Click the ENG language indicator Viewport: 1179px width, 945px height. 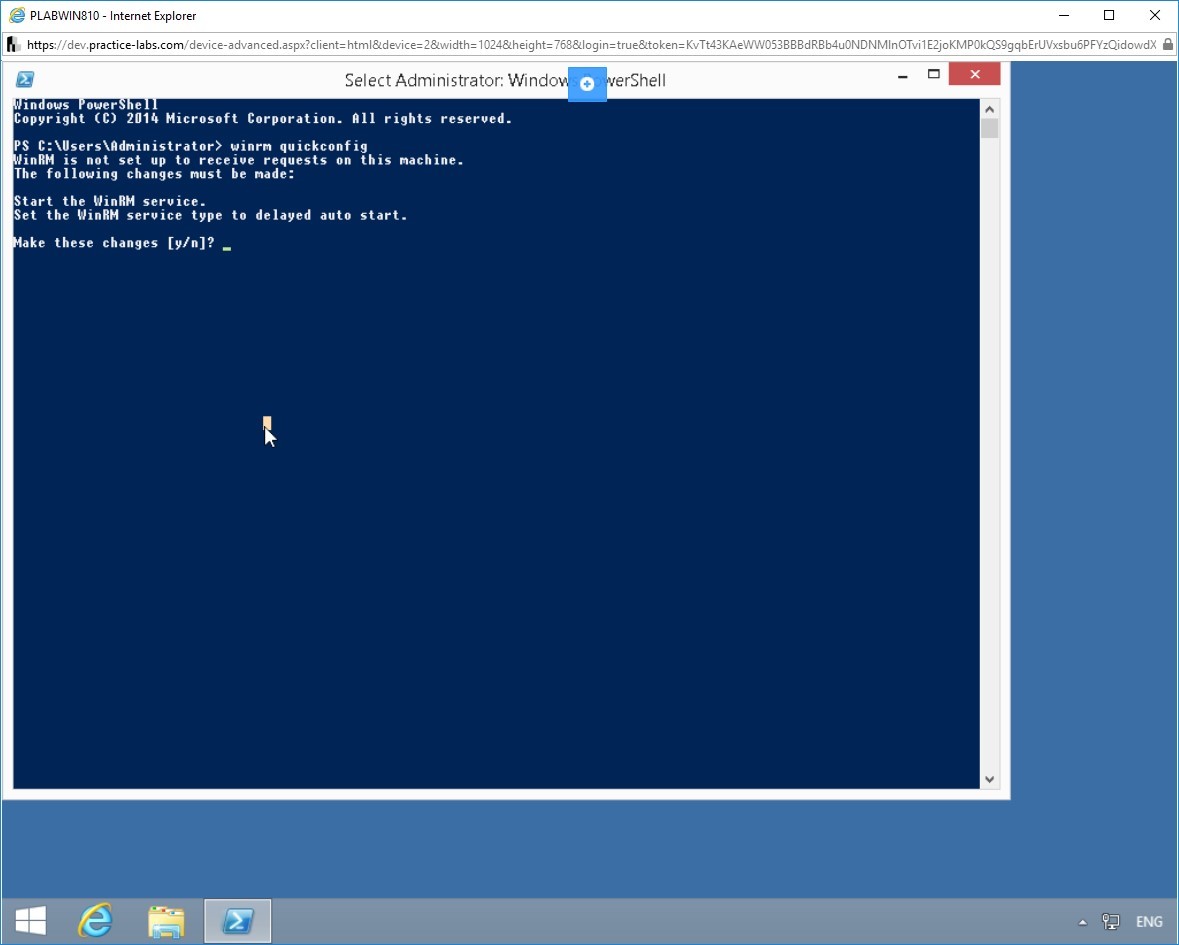tap(1149, 922)
